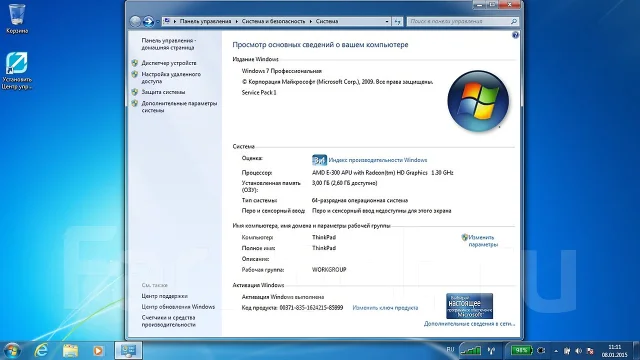
Task: Open Центр обновления Windows link
Action: [x=178, y=307]
